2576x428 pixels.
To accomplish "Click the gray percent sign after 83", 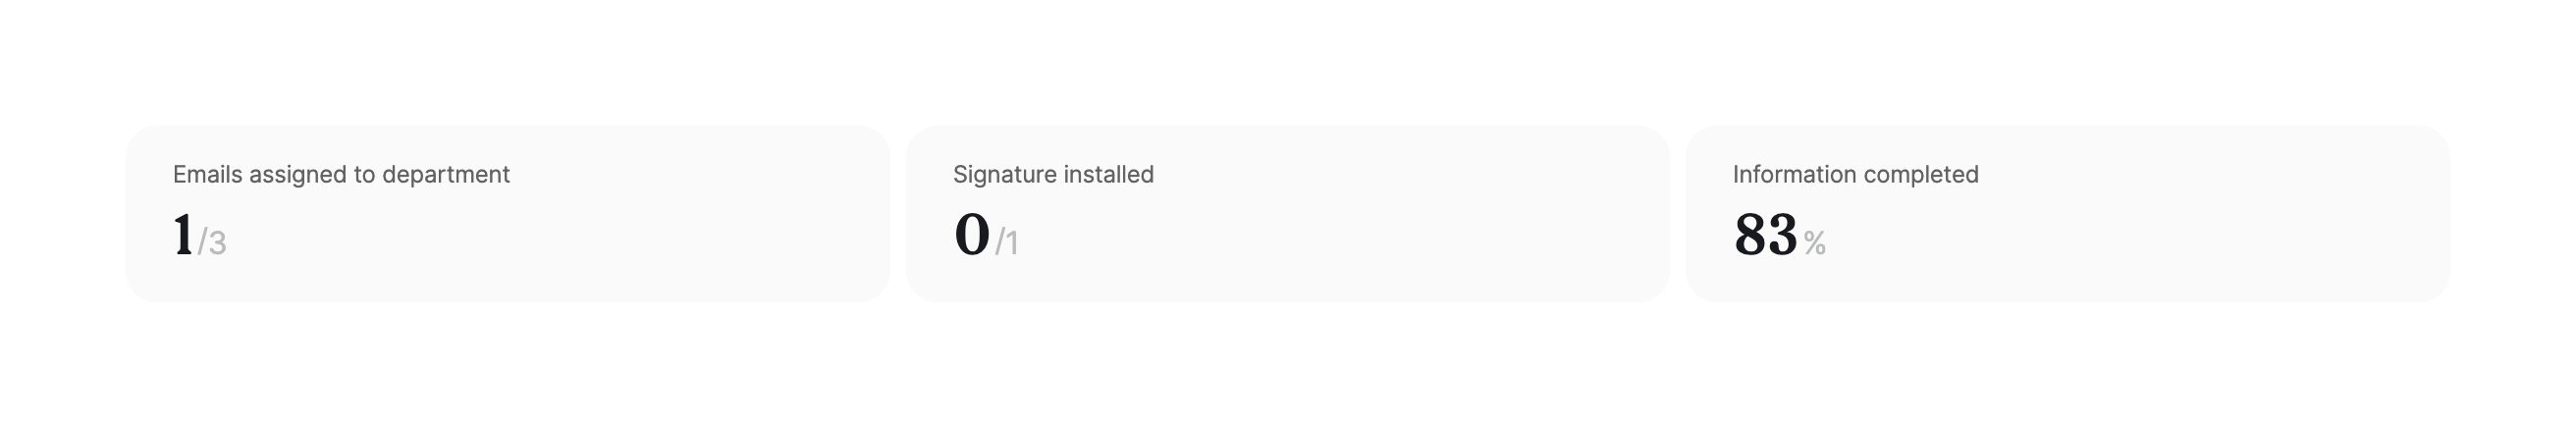I will (1815, 243).
